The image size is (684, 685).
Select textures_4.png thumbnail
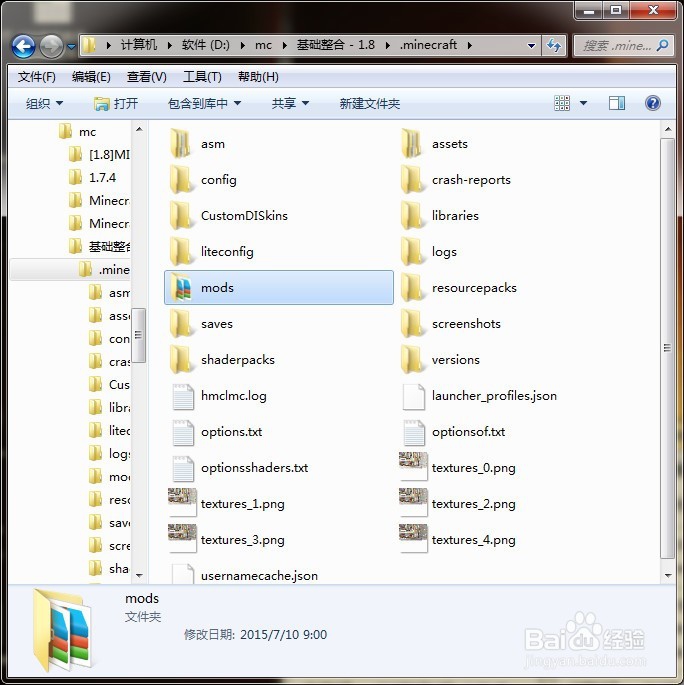[413, 539]
